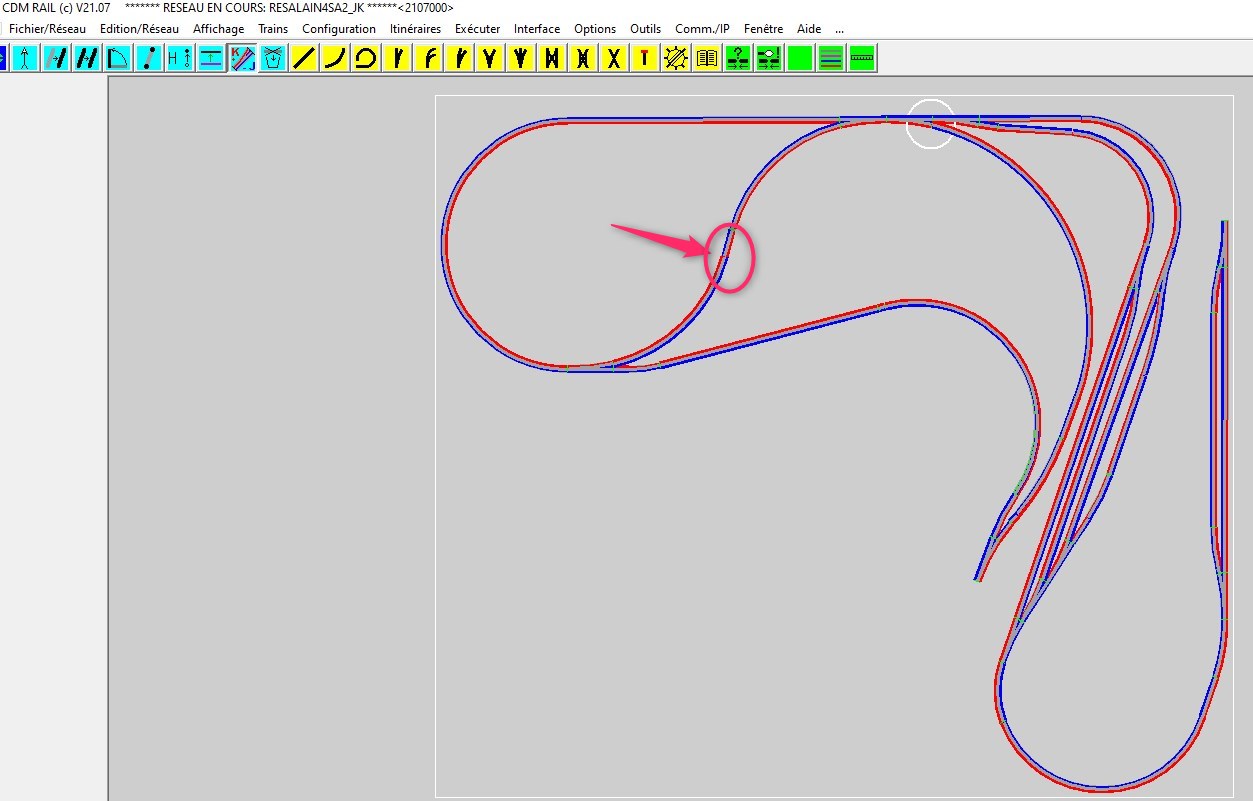Expand the Itinéraires menu

tap(415, 29)
